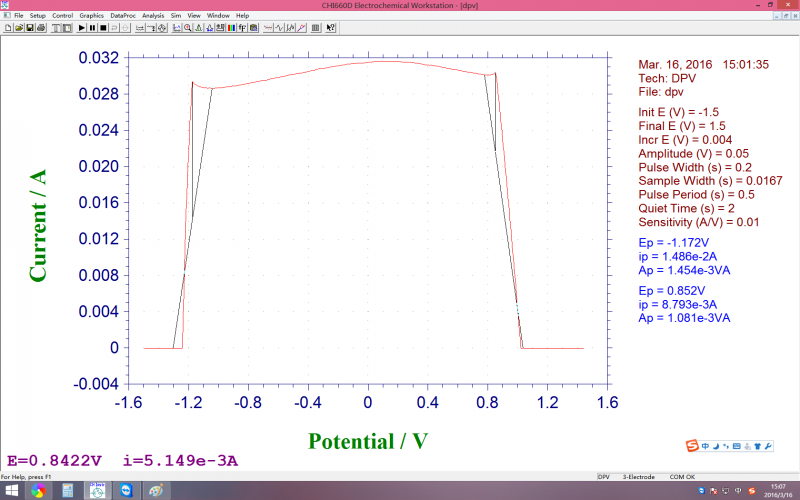Click the 'Init E (V) = -1.5' parameter

(x=678, y=112)
